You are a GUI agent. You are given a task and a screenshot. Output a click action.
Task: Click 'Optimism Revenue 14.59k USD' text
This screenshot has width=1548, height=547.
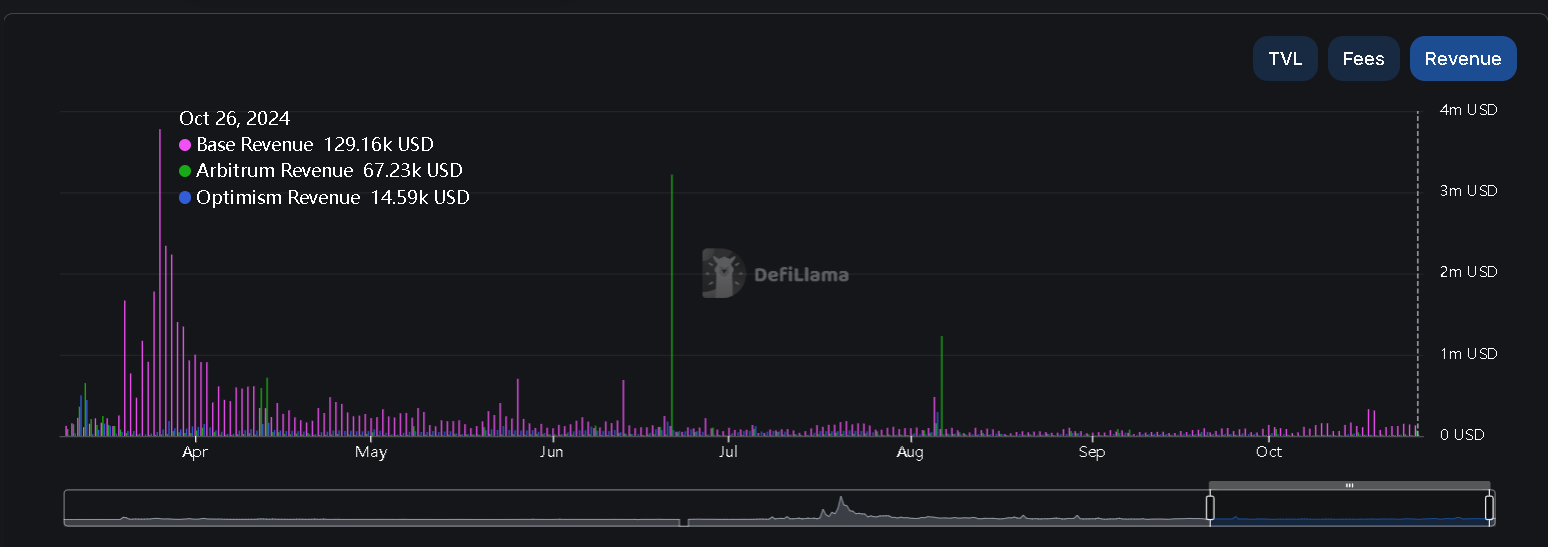[x=333, y=198]
